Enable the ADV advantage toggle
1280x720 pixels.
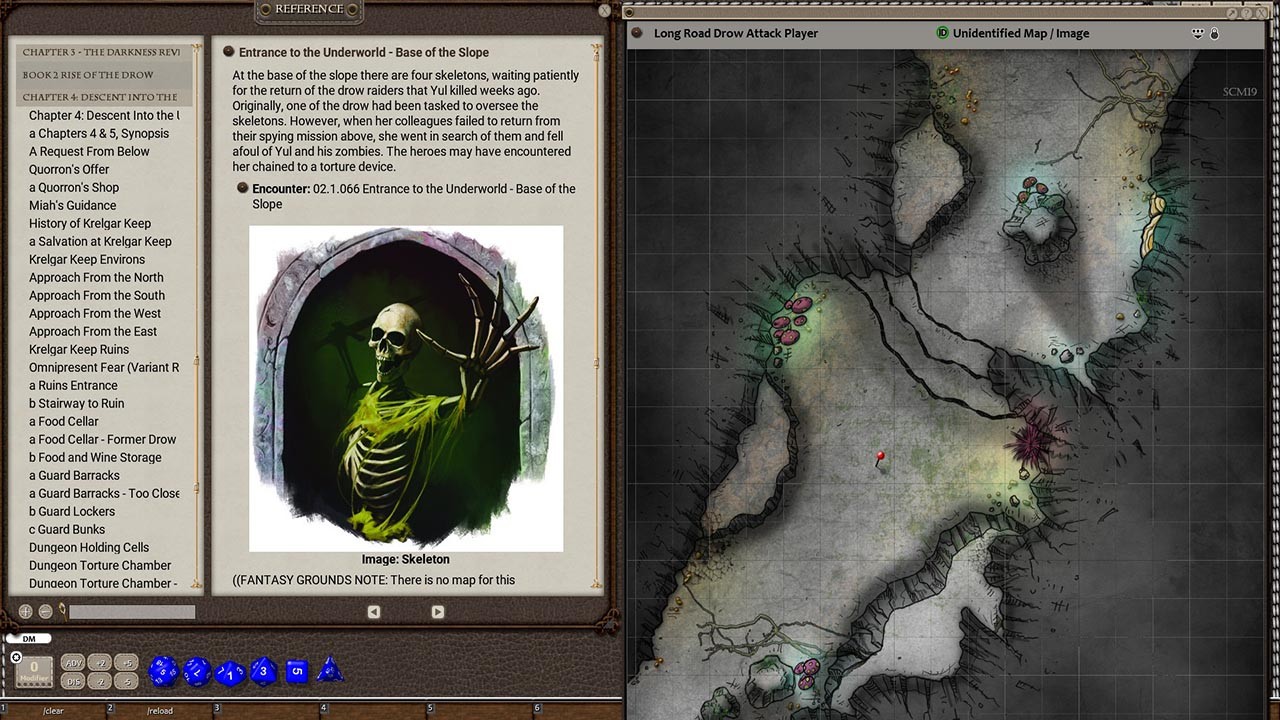[x=72, y=662]
